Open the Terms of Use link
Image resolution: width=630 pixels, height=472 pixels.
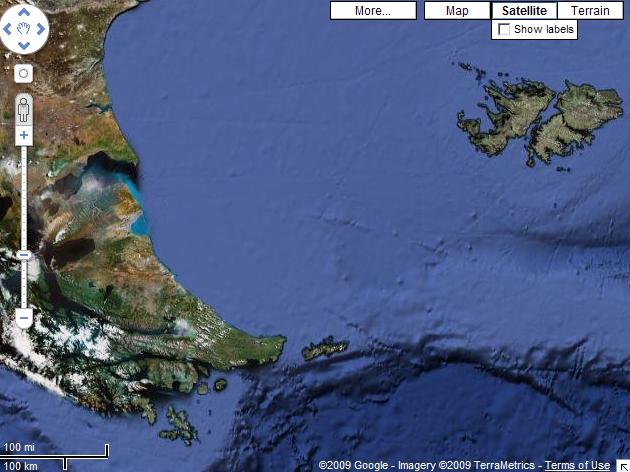coord(577,465)
